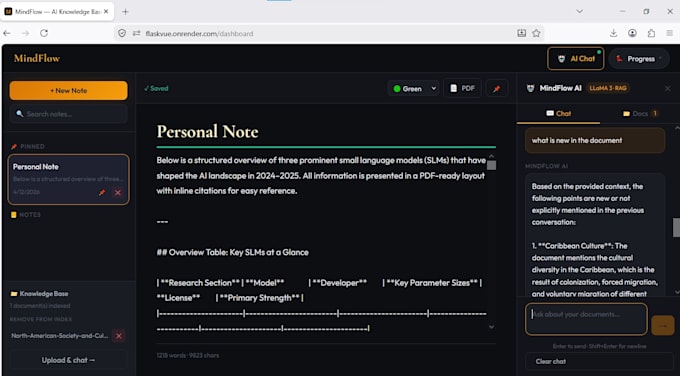
Task: Open the browser hamburger menu
Action: point(670,33)
